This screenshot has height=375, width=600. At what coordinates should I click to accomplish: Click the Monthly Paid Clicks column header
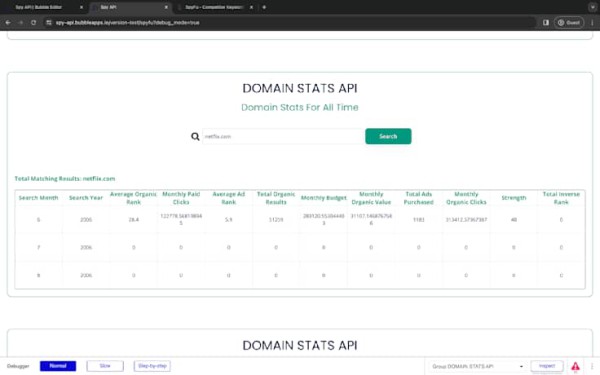click(181, 198)
